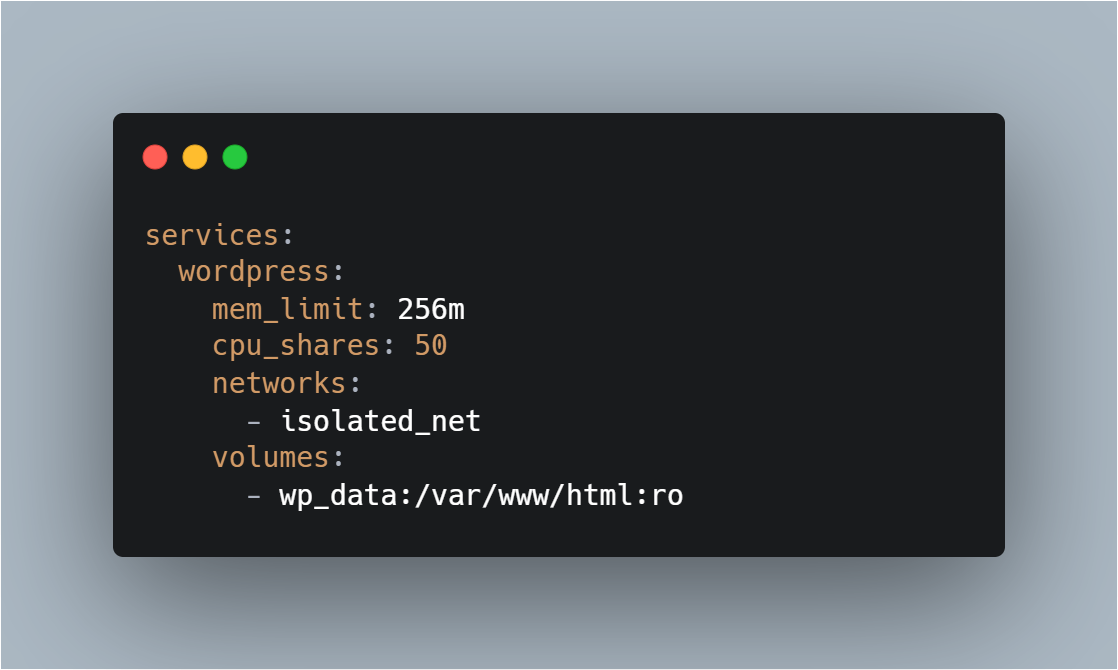Click the yellow minimize dot
Image resolution: width=1118 pixels, height=670 pixels.
tap(195, 157)
